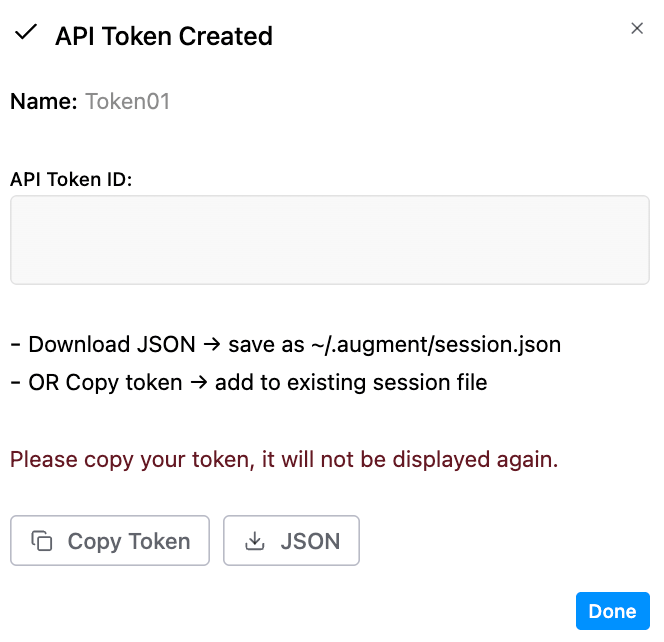Click the arrow after OR Copy token

click(199, 382)
